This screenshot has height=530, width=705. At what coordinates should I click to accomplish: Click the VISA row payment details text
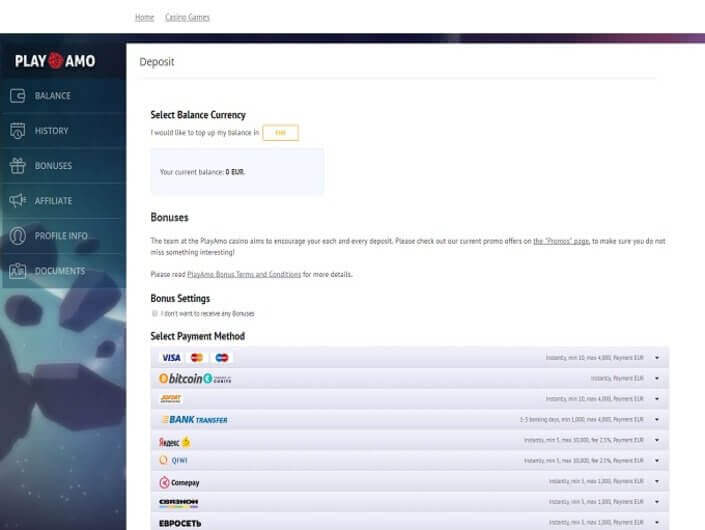pos(594,358)
